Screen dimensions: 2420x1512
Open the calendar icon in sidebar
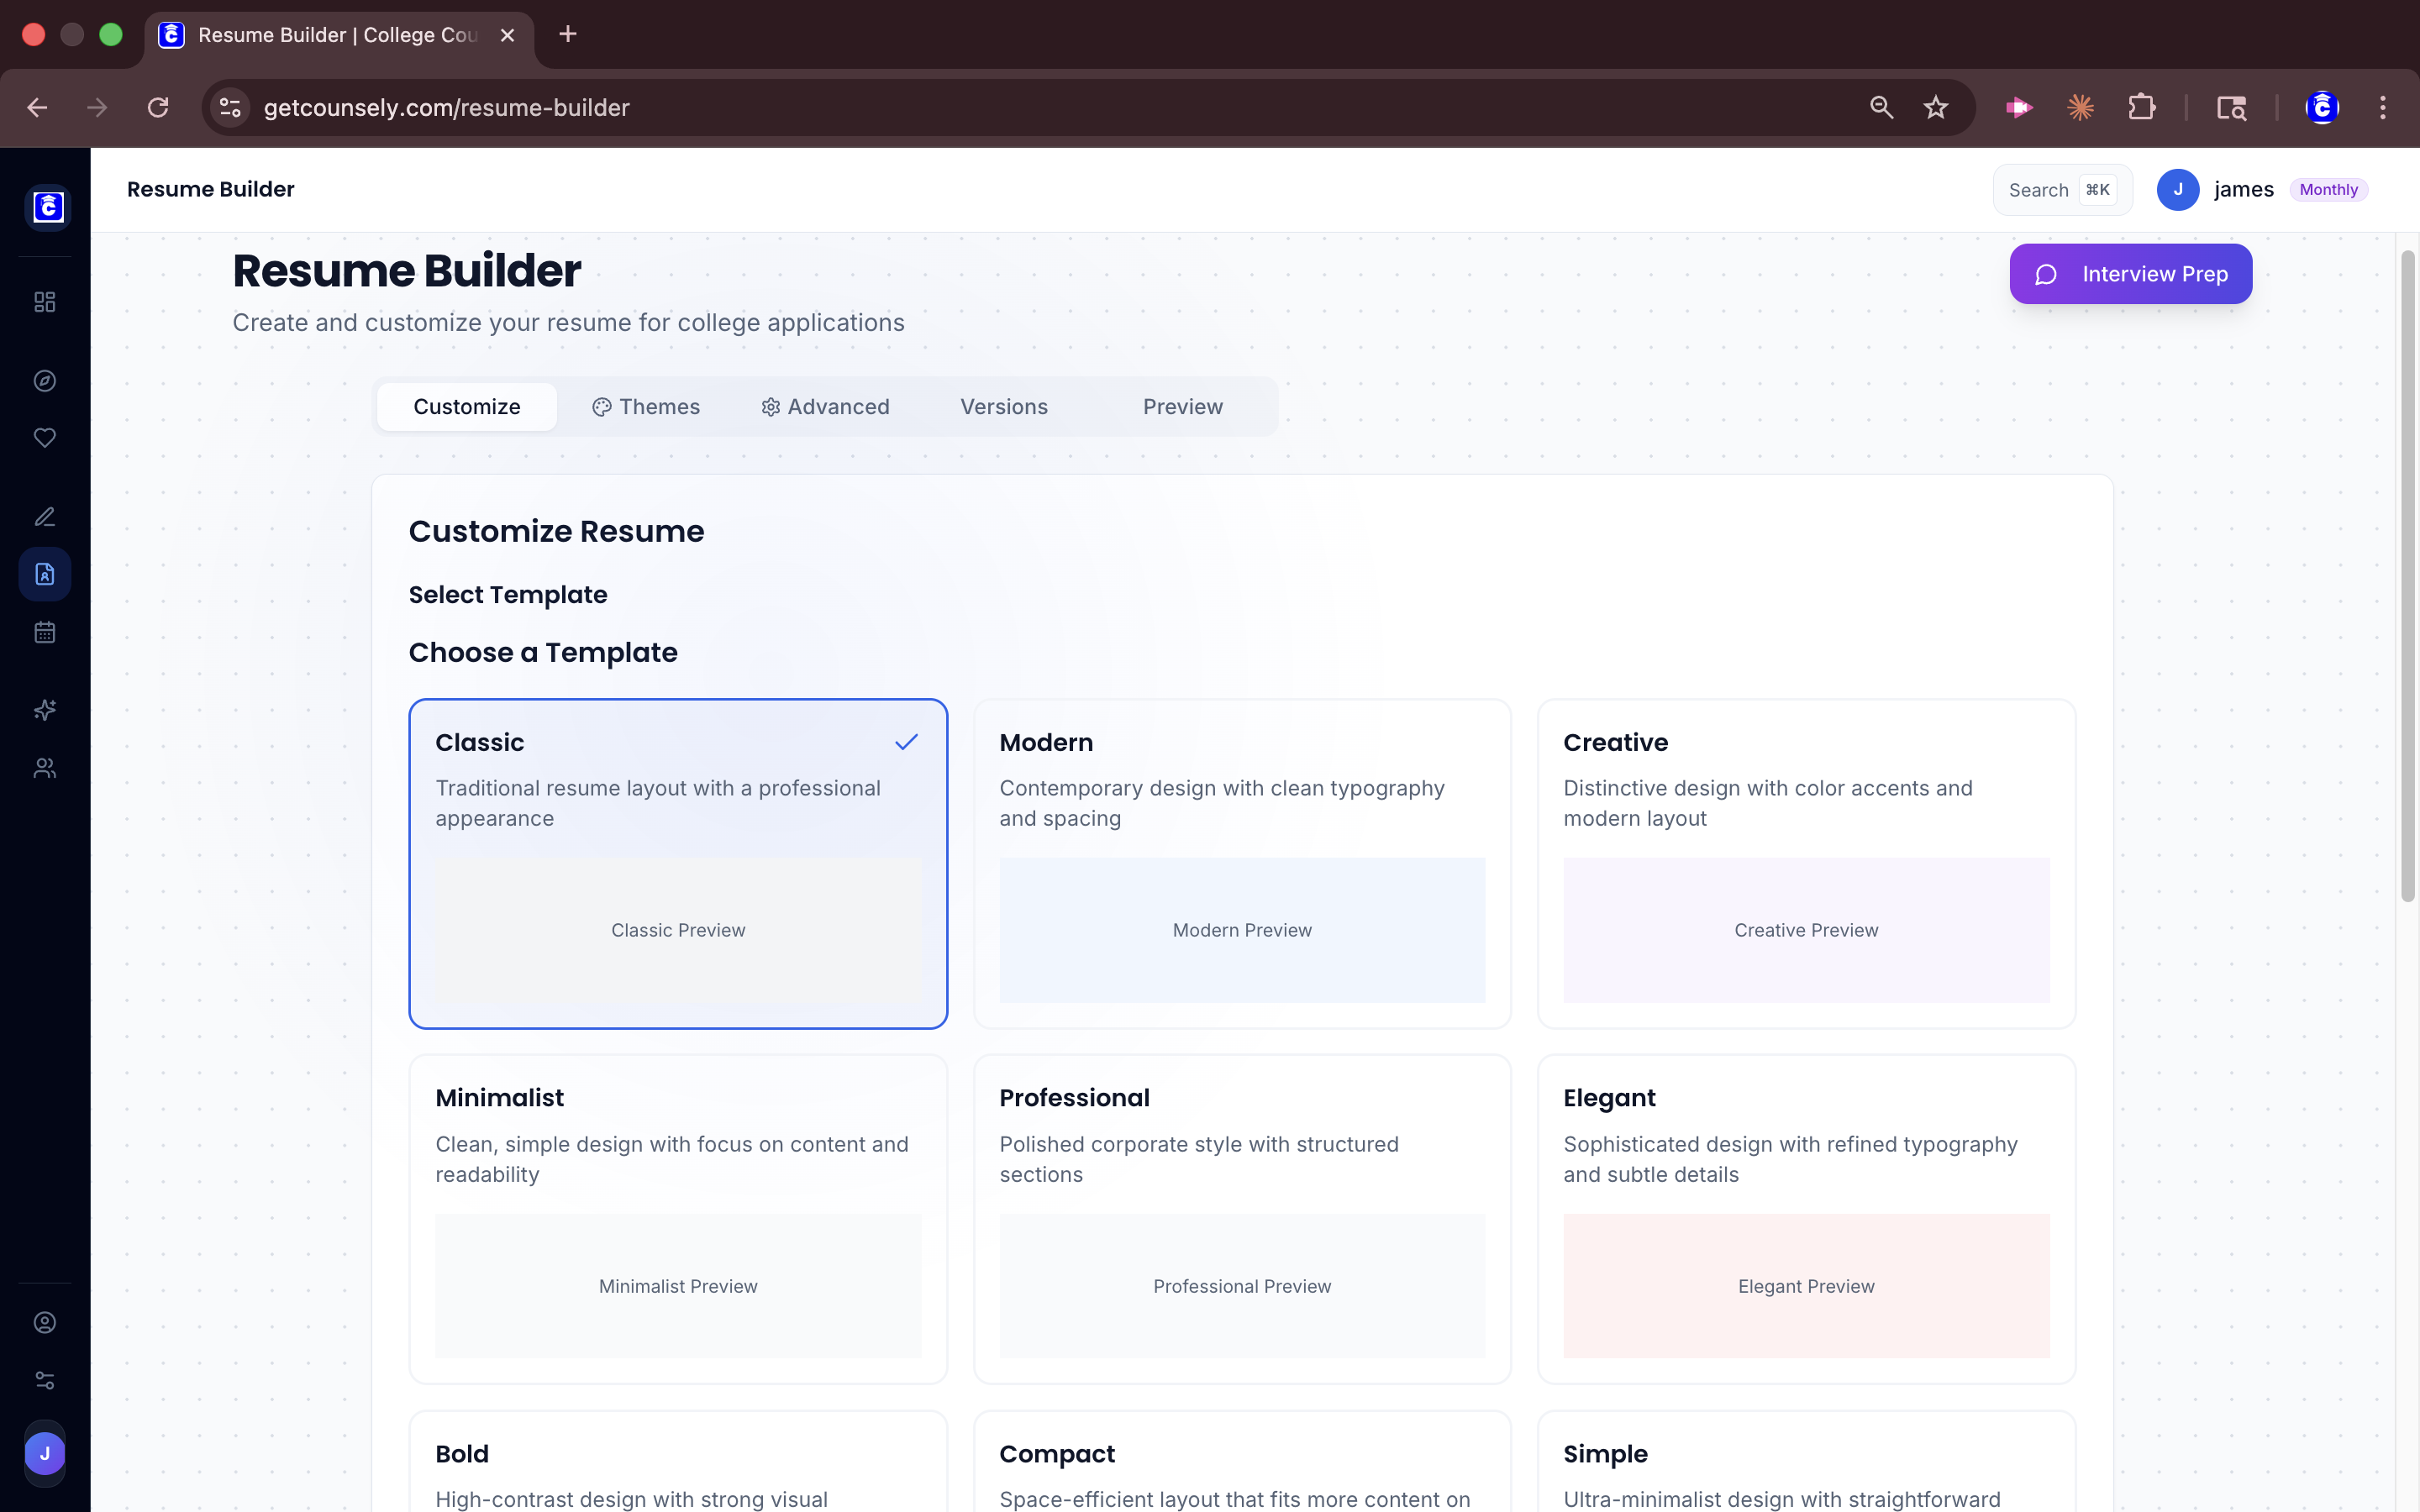click(x=44, y=631)
